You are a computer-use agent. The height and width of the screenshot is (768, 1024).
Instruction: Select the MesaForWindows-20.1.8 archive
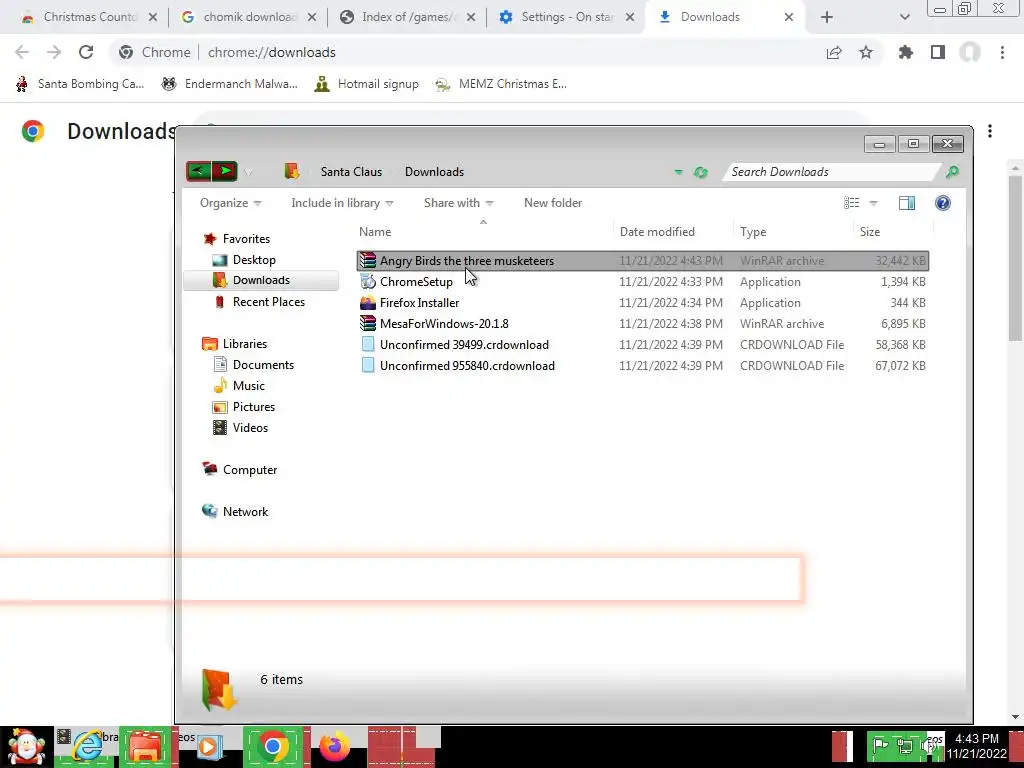click(643, 323)
